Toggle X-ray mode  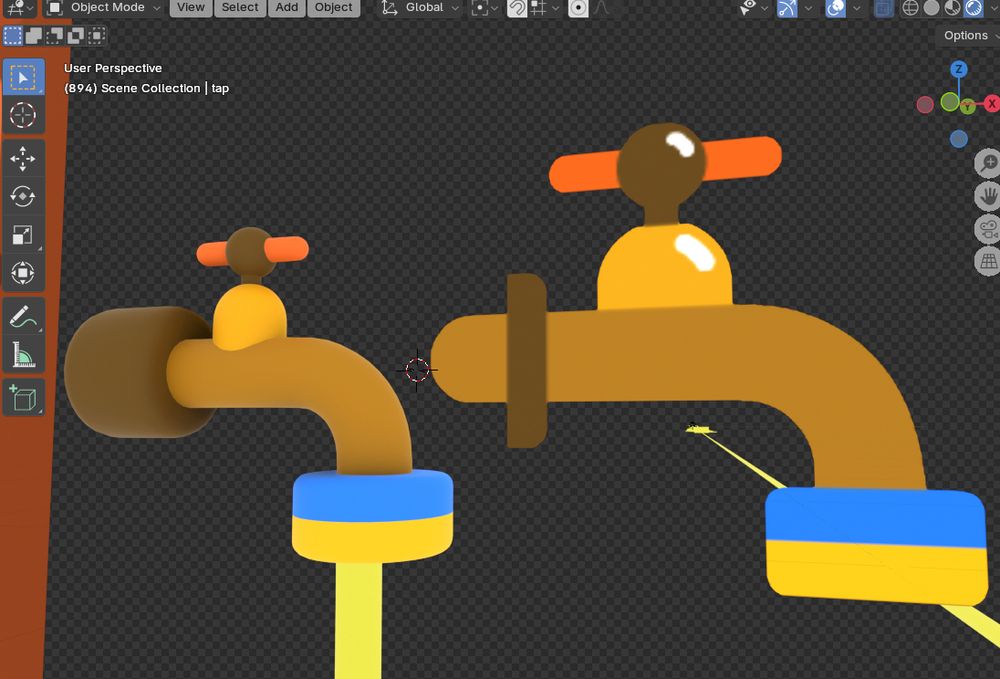pos(883,8)
